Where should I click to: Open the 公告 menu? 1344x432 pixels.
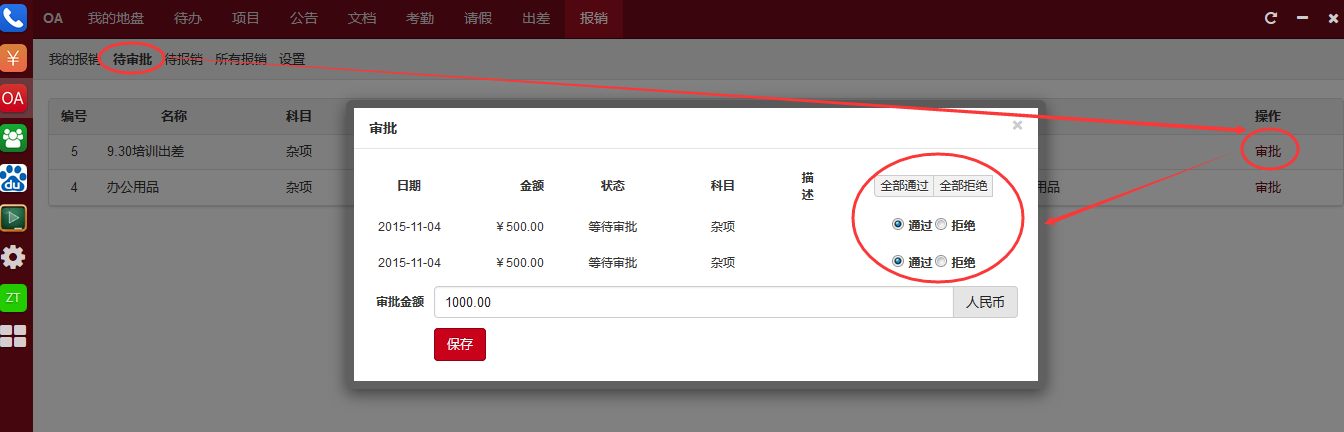[x=304, y=18]
